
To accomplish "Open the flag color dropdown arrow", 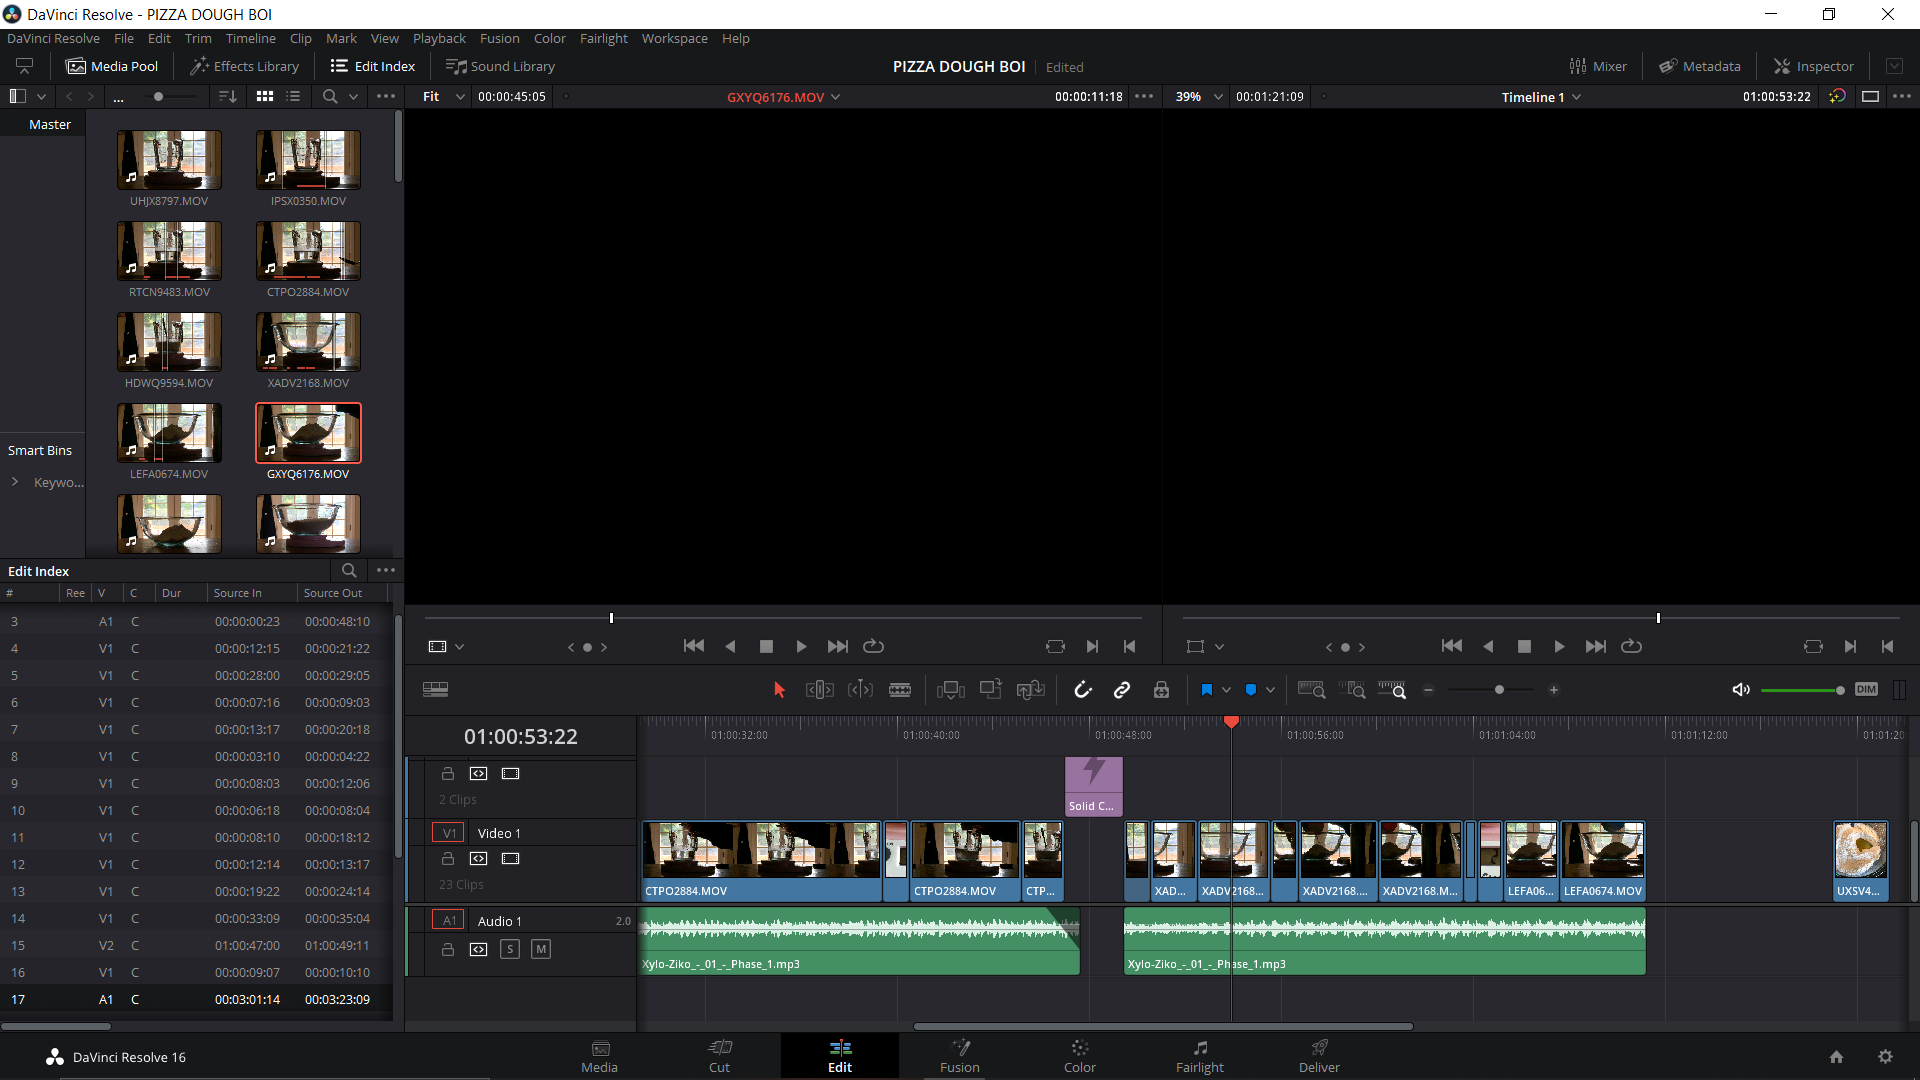I will click(1226, 690).
